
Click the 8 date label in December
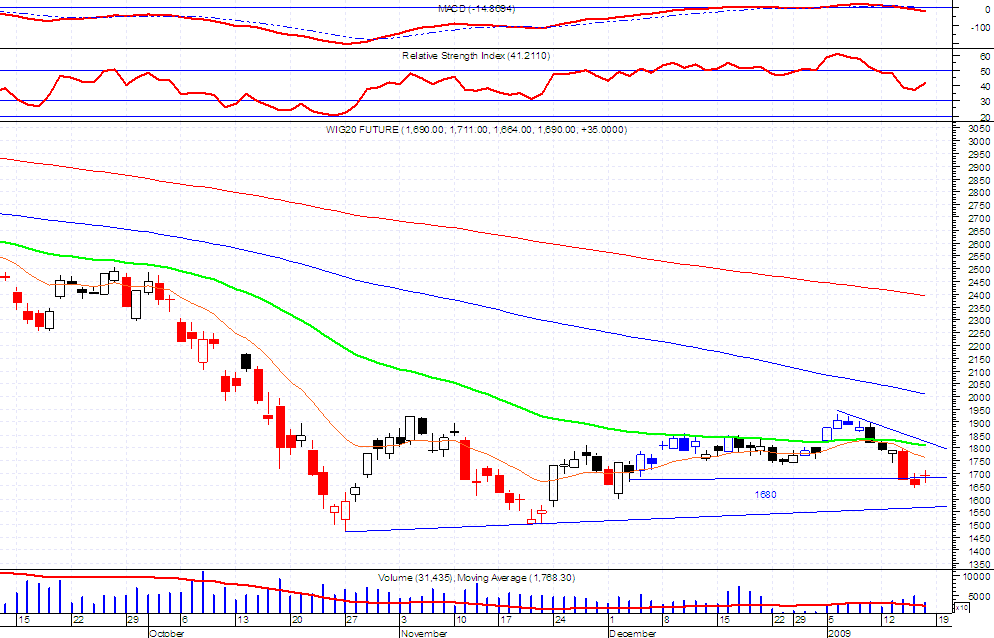pyautogui.click(x=666, y=620)
